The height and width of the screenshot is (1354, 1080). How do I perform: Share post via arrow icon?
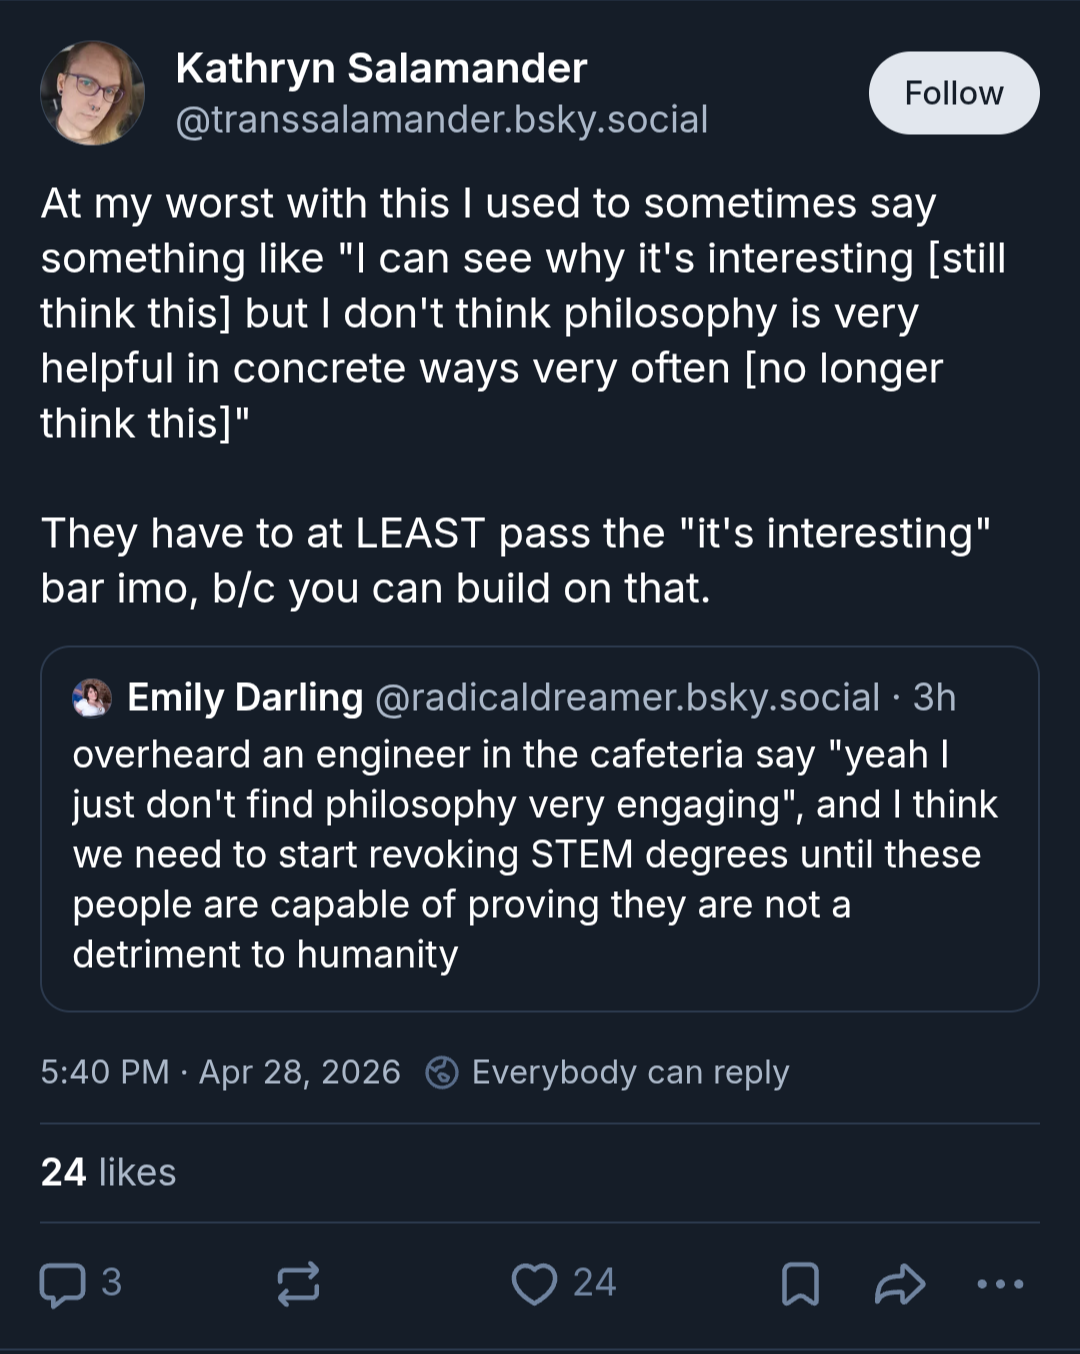(900, 1284)
